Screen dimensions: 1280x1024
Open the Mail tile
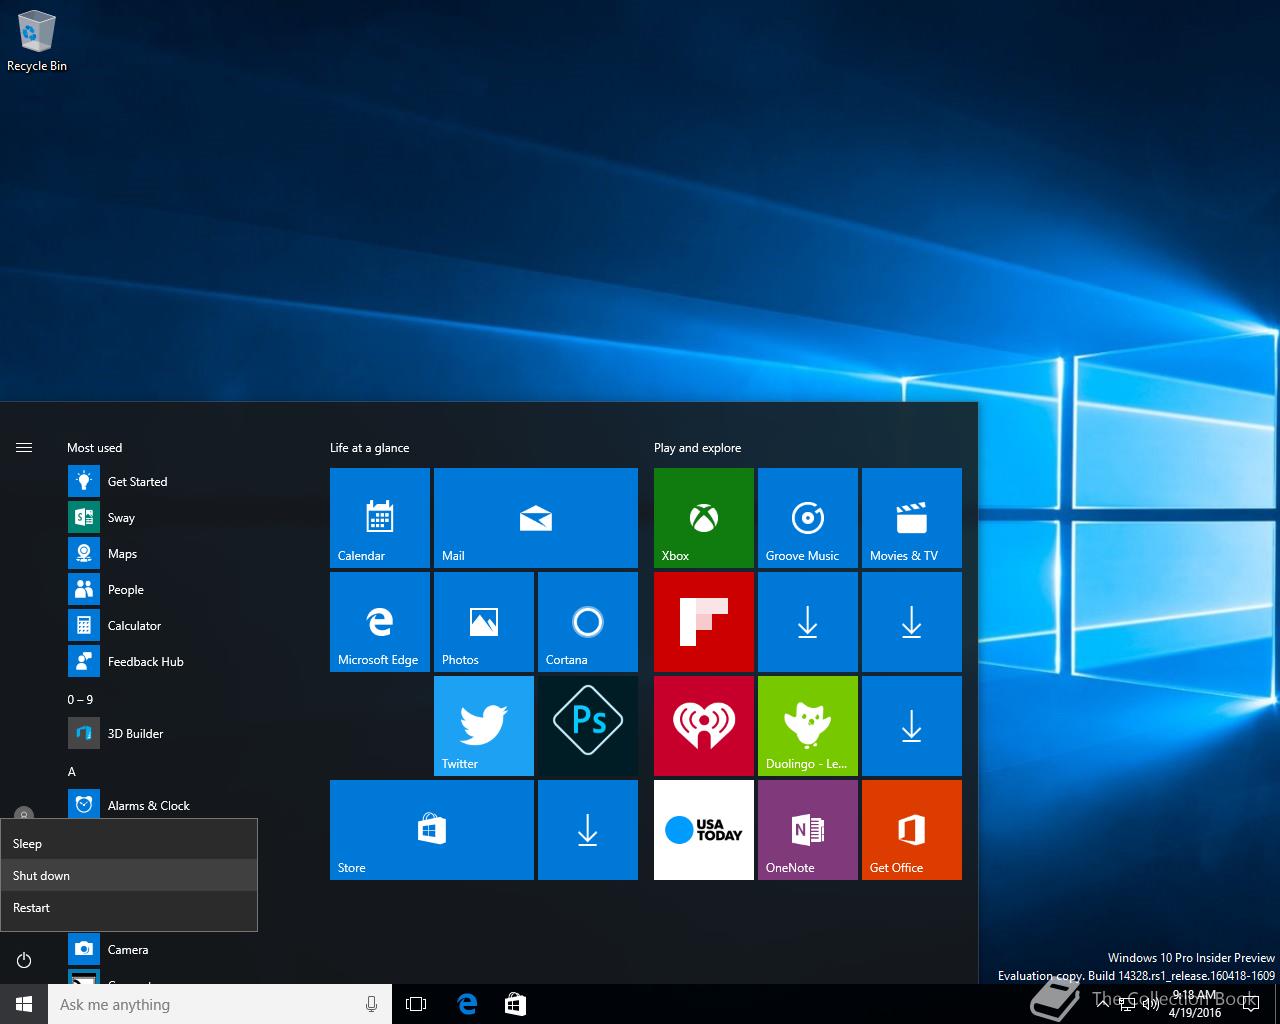tap(536, 518)
